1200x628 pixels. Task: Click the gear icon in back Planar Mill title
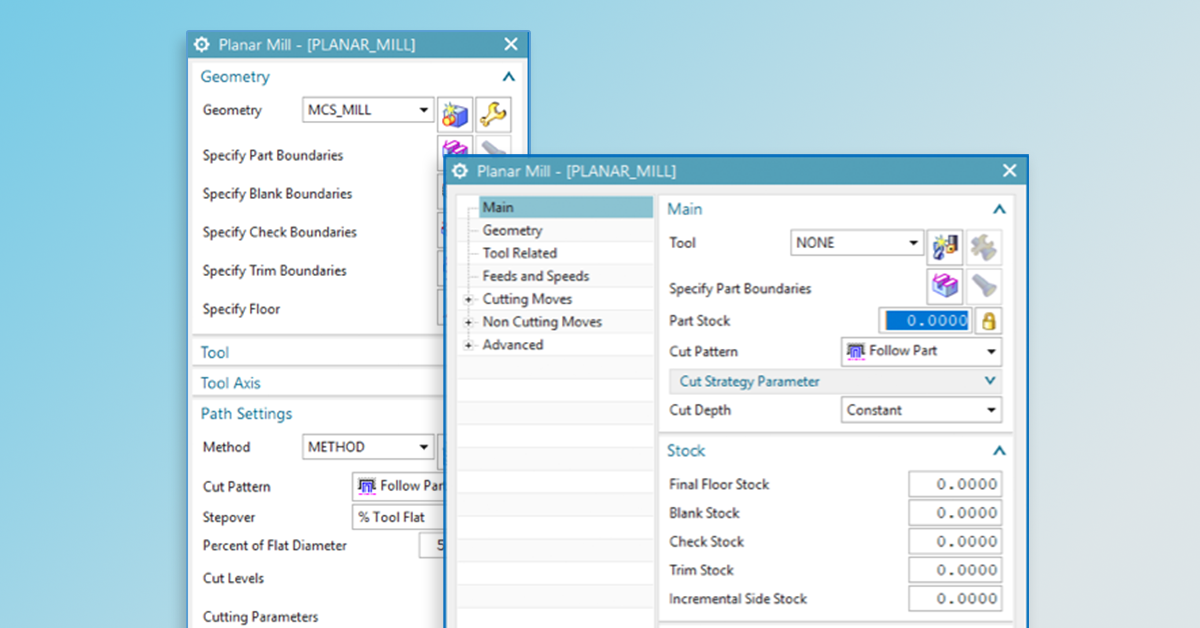pos(202,44)
